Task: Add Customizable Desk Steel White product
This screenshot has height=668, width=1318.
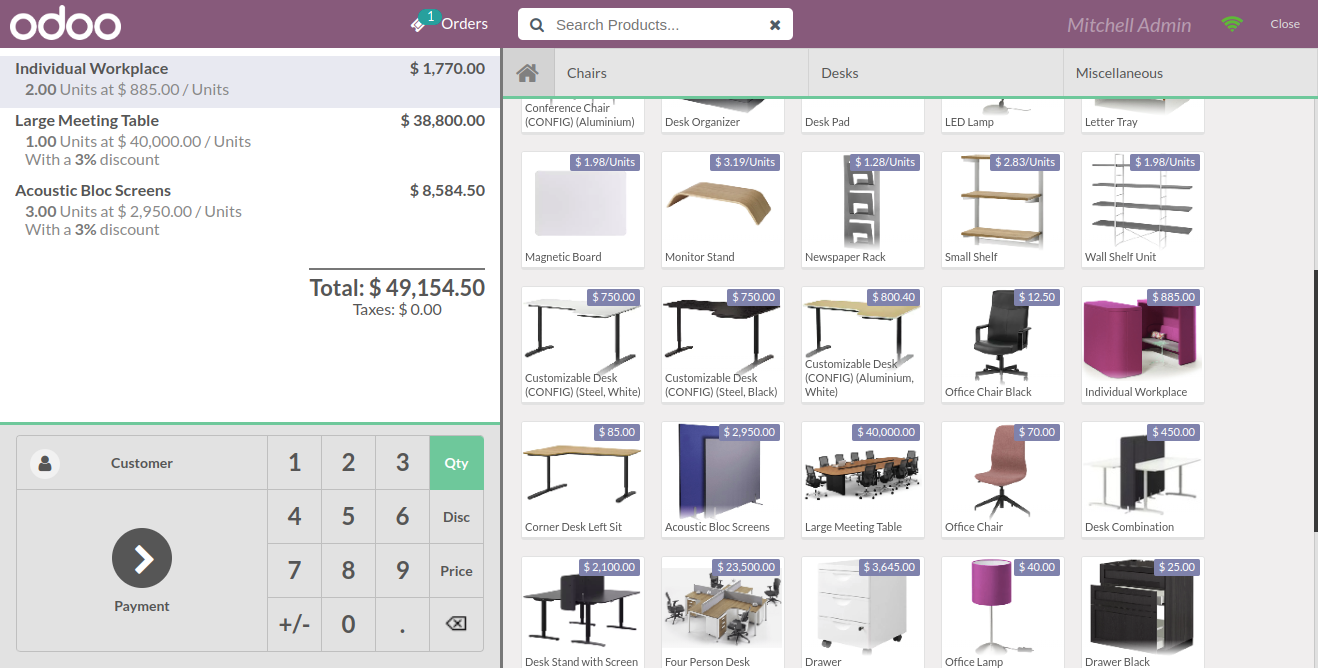Action: pyautogui.click(x=583, y=345)
